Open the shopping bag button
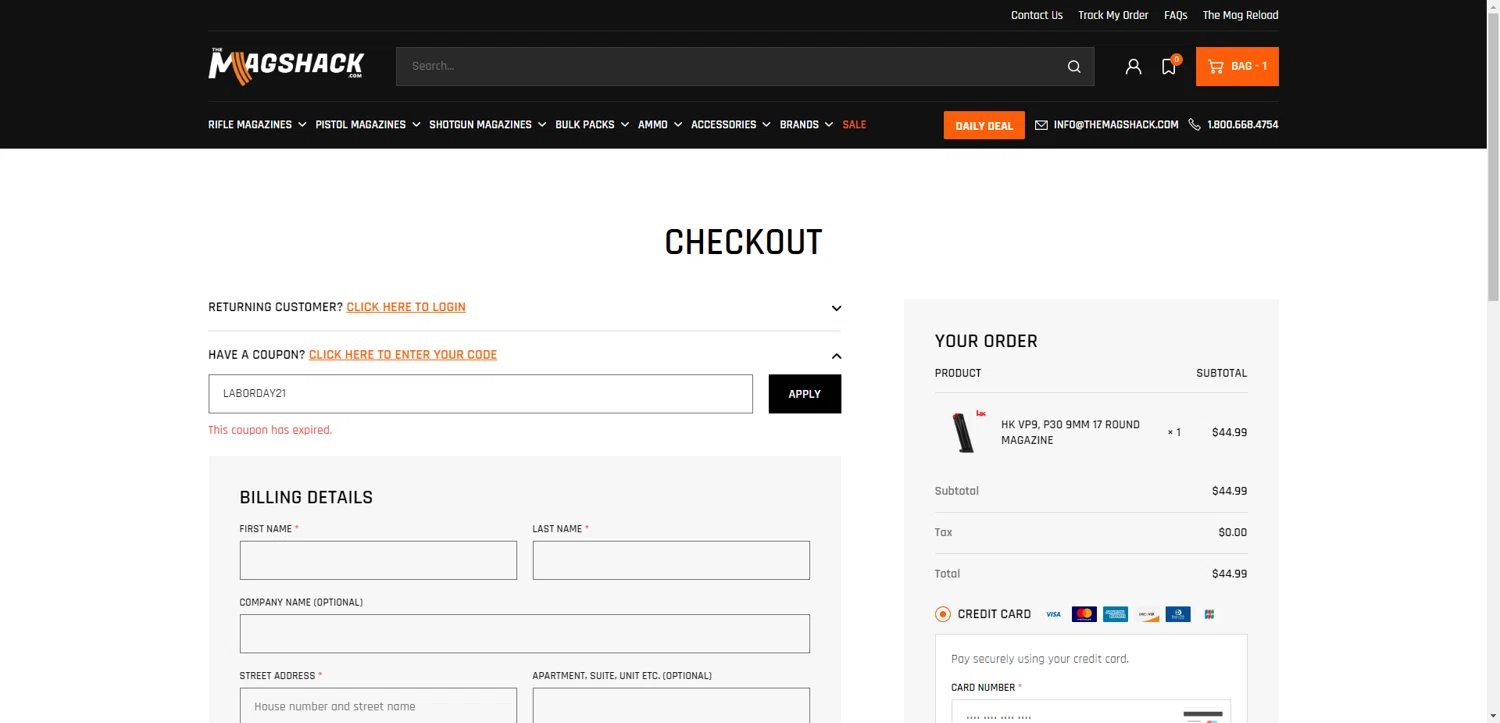The width and height of the screenshot is (1500, 723). pos(1237,67)
